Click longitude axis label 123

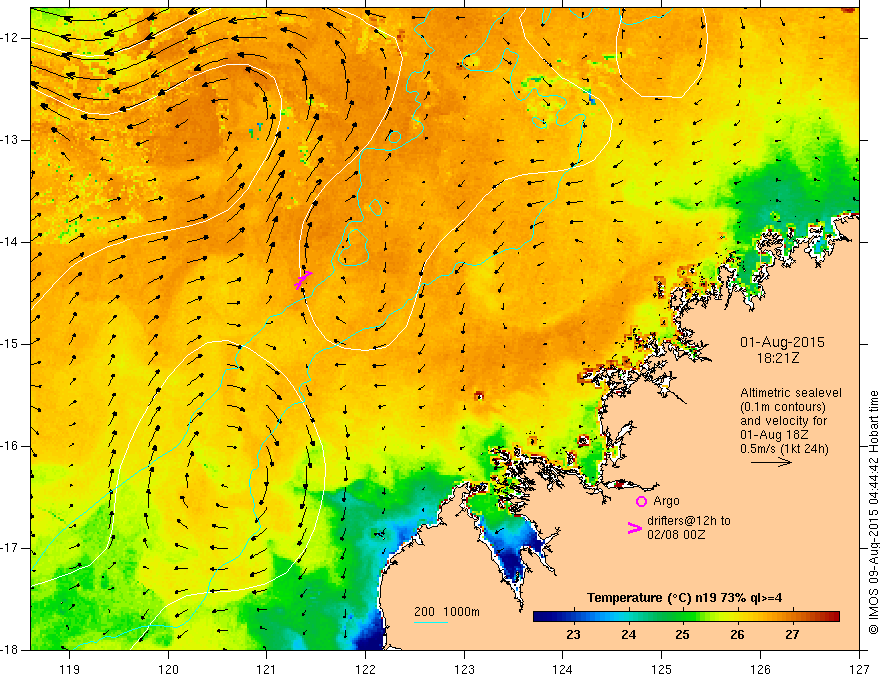pos(464,669)
